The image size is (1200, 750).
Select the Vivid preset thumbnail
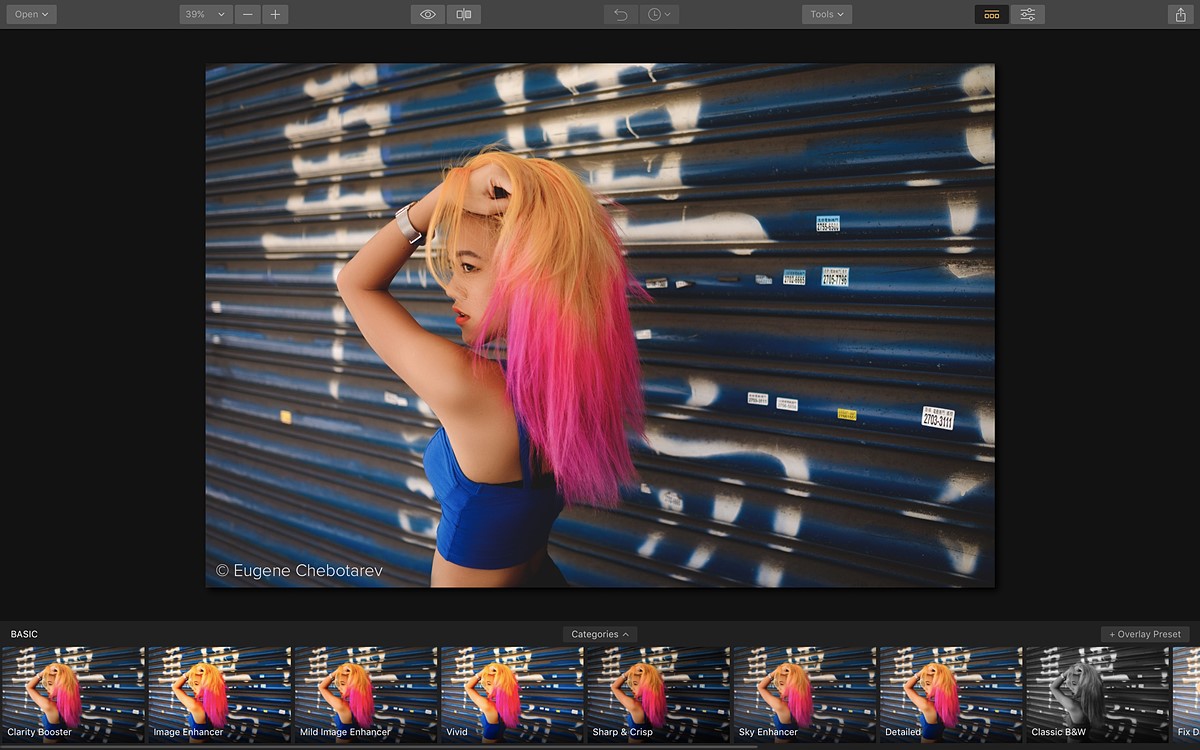click(512, 693)
